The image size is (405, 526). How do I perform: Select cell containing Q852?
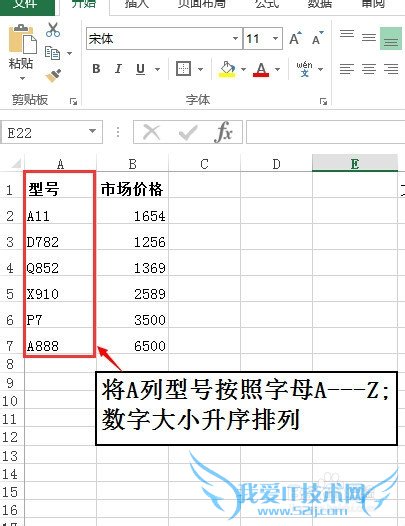(x=60, y=263)
